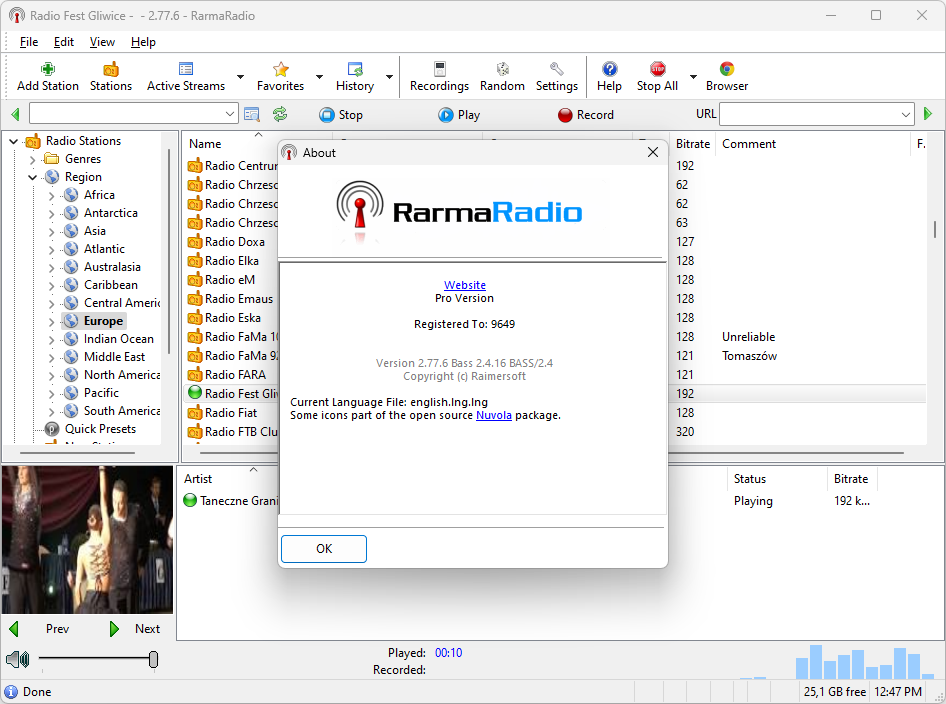Expand the Genres tree node
The height and width of the screenshot is (704, 946).
pos(33,160)
